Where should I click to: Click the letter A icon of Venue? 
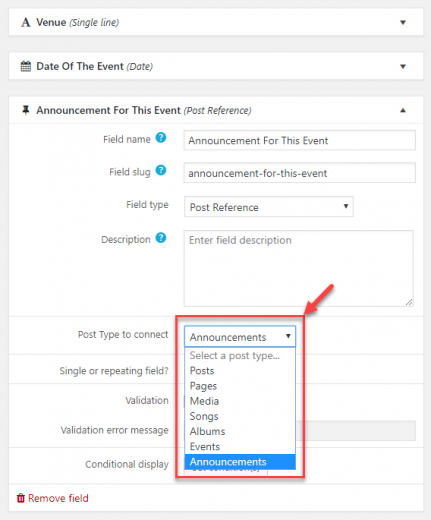coord(26,22)
